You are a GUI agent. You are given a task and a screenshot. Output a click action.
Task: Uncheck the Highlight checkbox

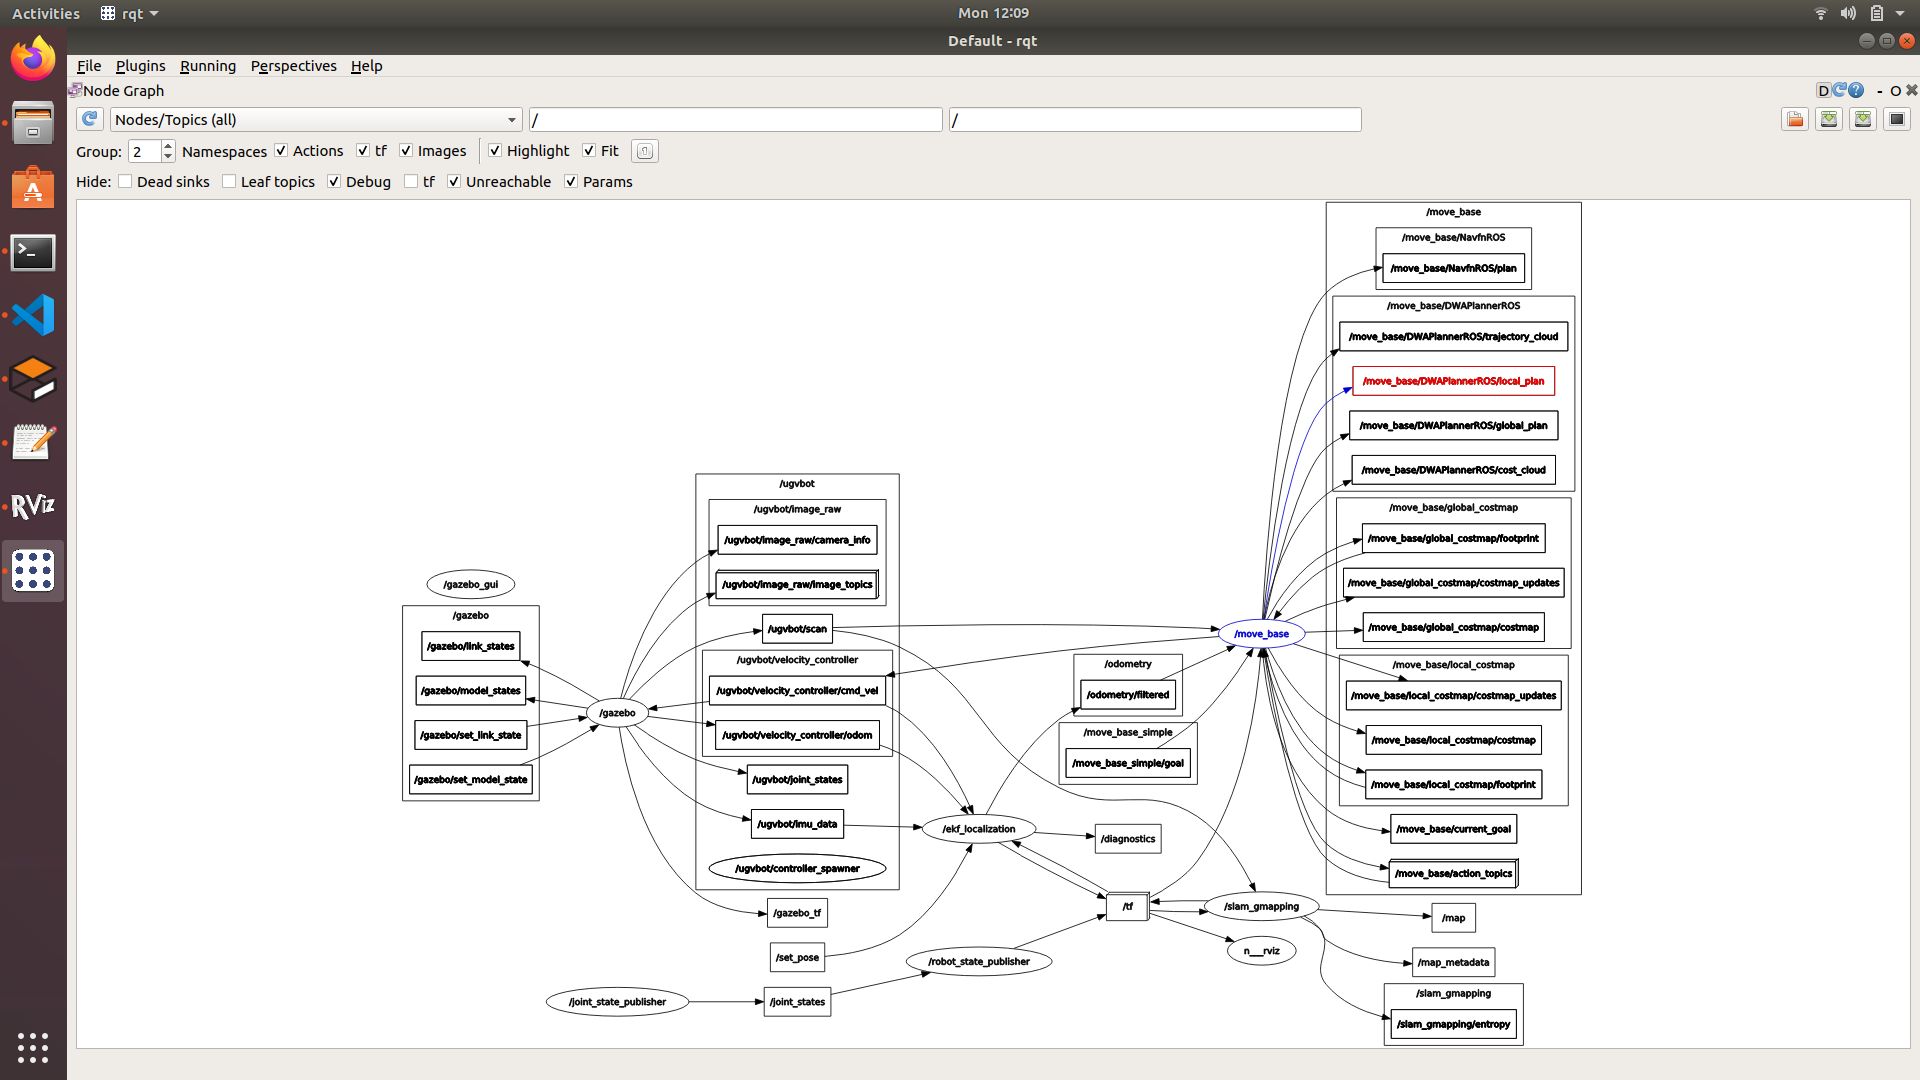[x=495, y=151]
